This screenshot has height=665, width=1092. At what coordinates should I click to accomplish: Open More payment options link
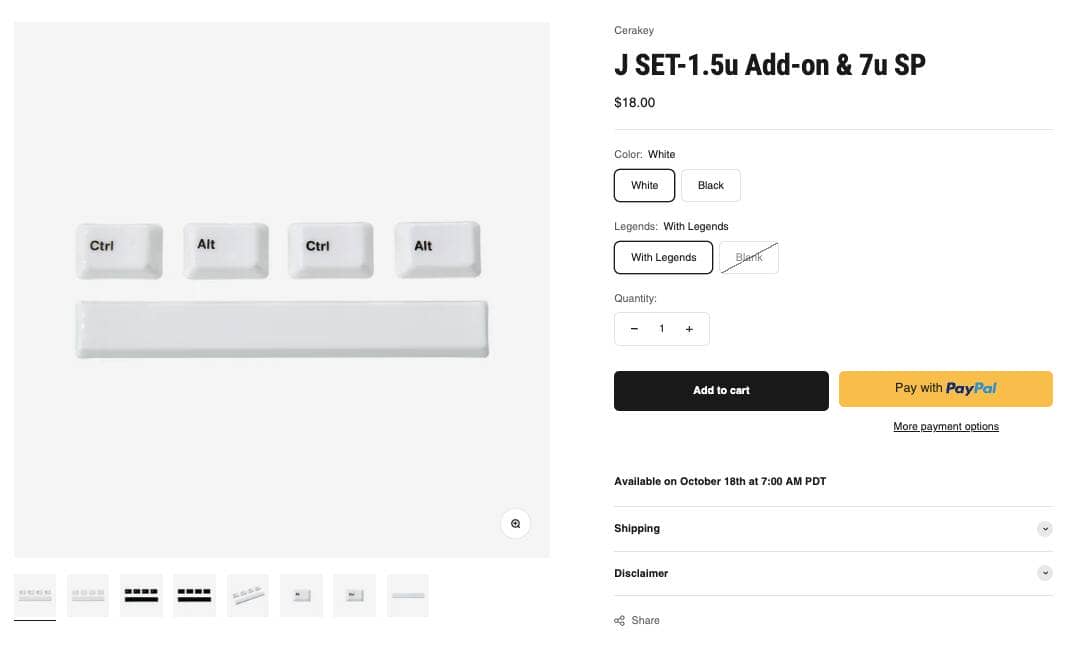pyautogui.click(x=945, y=427)
